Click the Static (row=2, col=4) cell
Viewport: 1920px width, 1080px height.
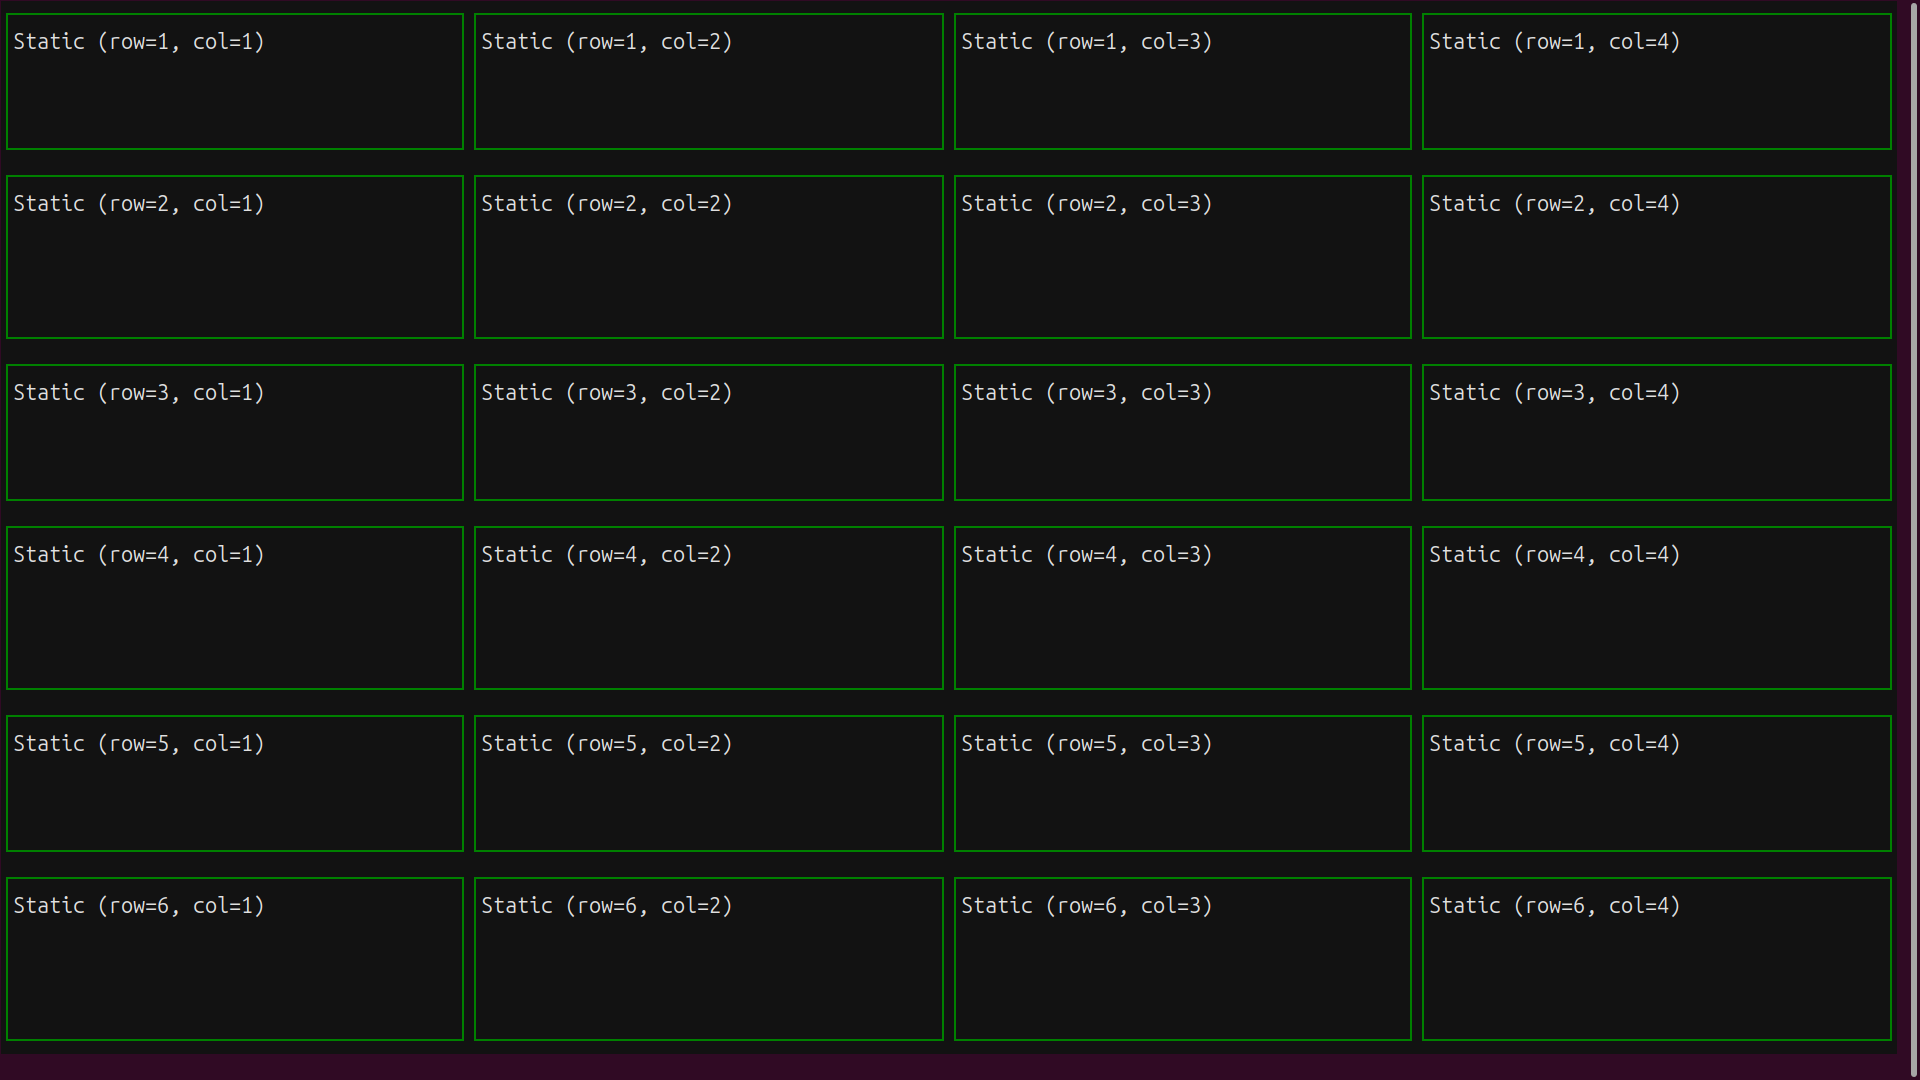[x=1656, y=256]
